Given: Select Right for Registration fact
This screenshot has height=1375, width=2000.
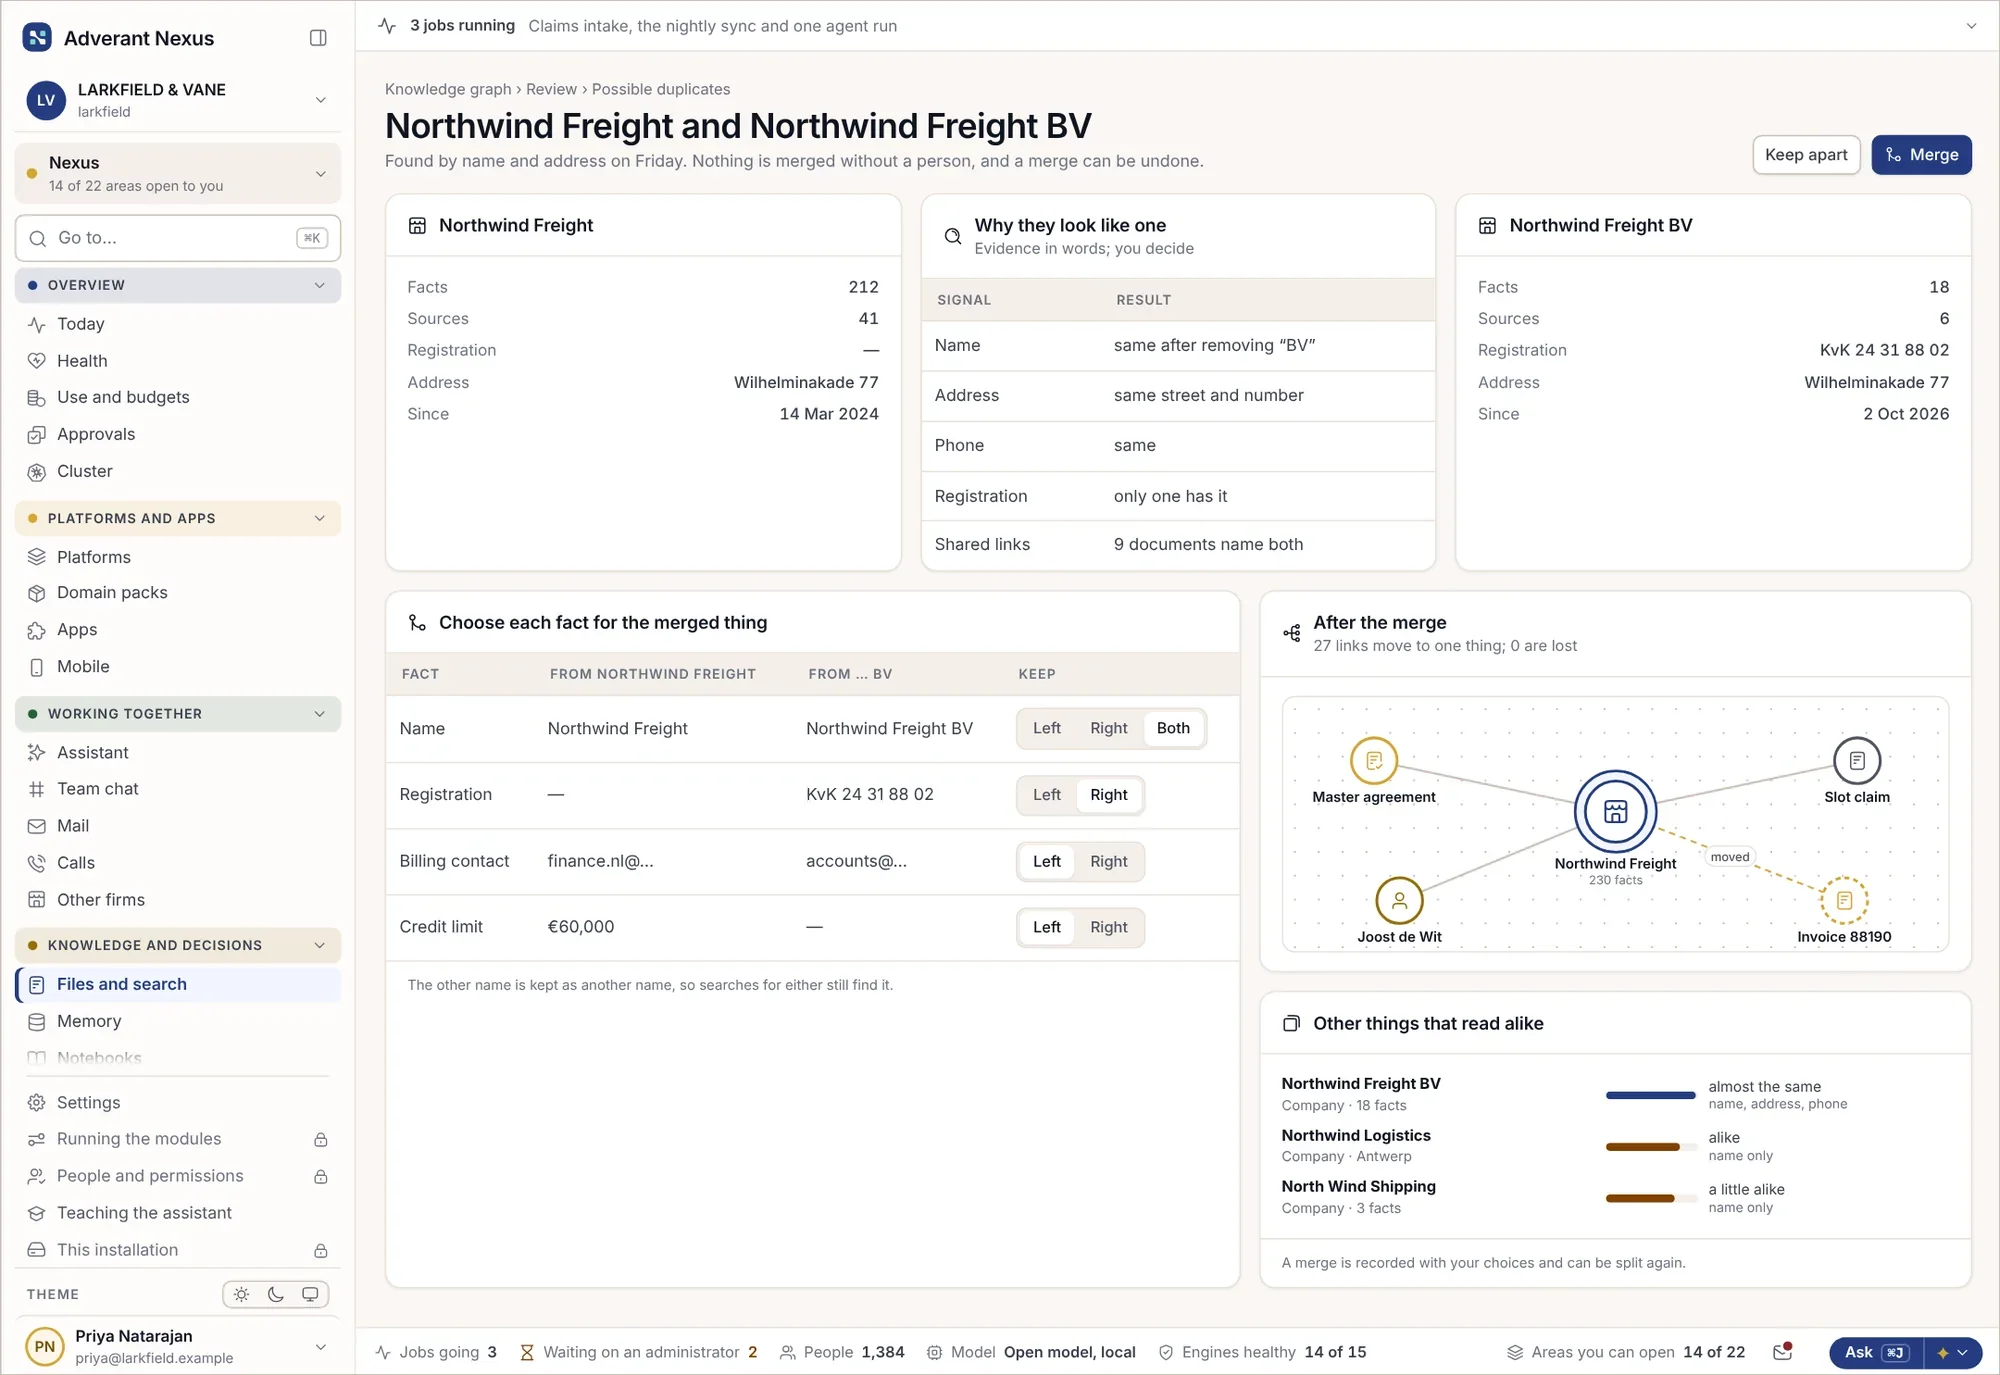Looking at the screenshot, I should point(1109,795).
